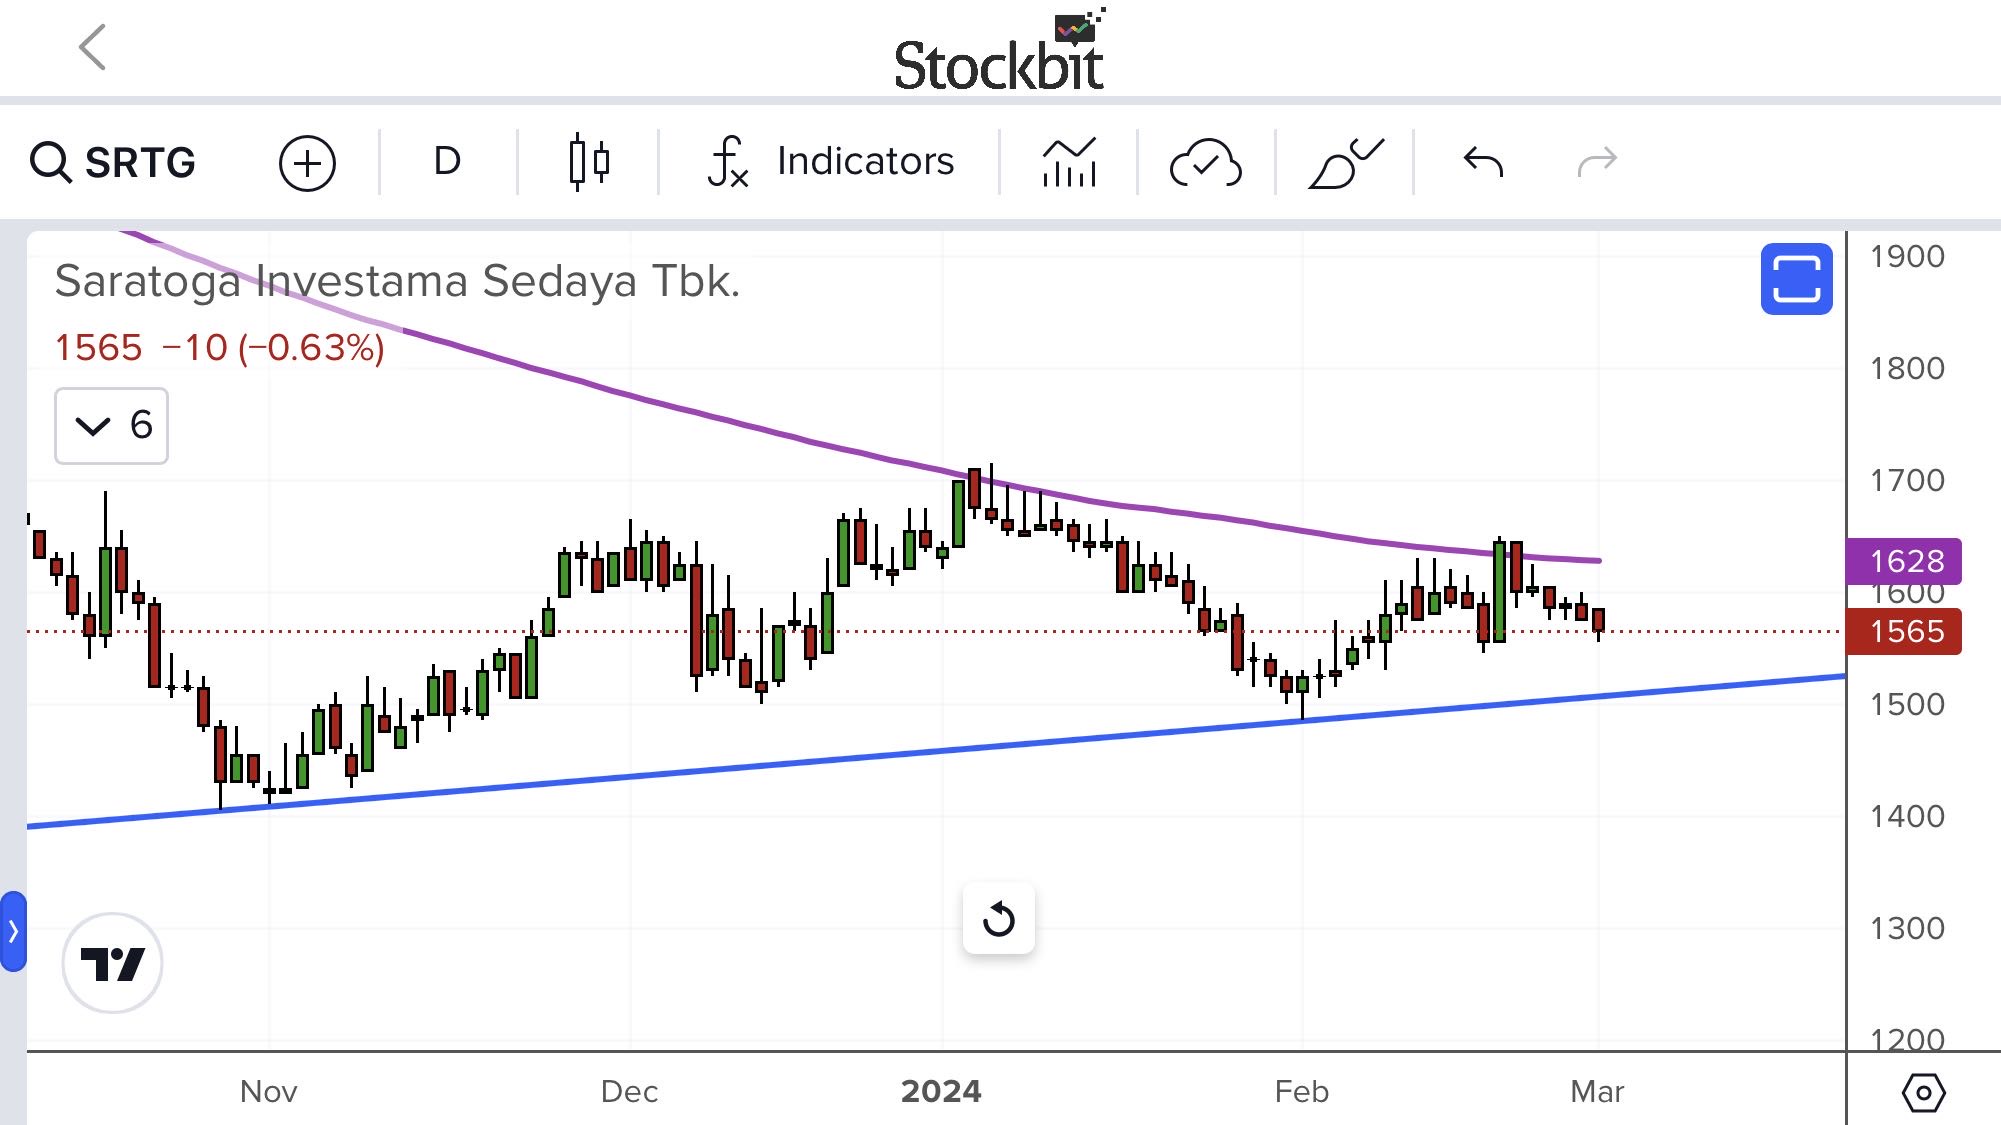This screenshot has width=2001, height=1125.
Task: Tap the back arrow at top left
Action: [92, 47]
